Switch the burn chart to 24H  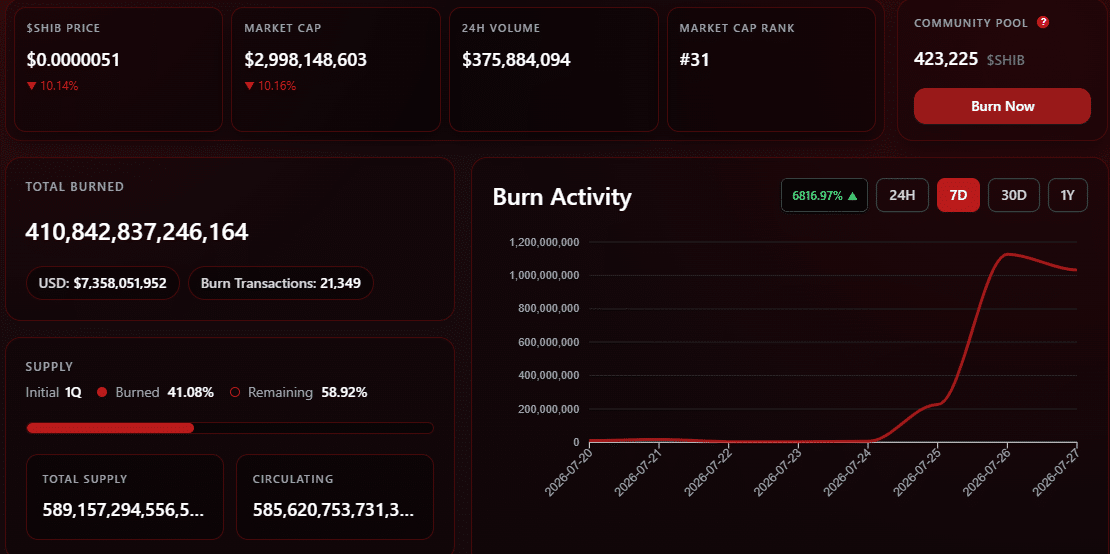pos(902,195)
